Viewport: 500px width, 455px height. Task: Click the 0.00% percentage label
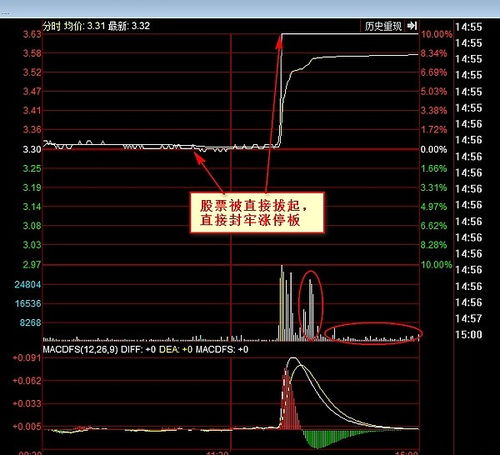pyautogui.click(x=434, y=149)
